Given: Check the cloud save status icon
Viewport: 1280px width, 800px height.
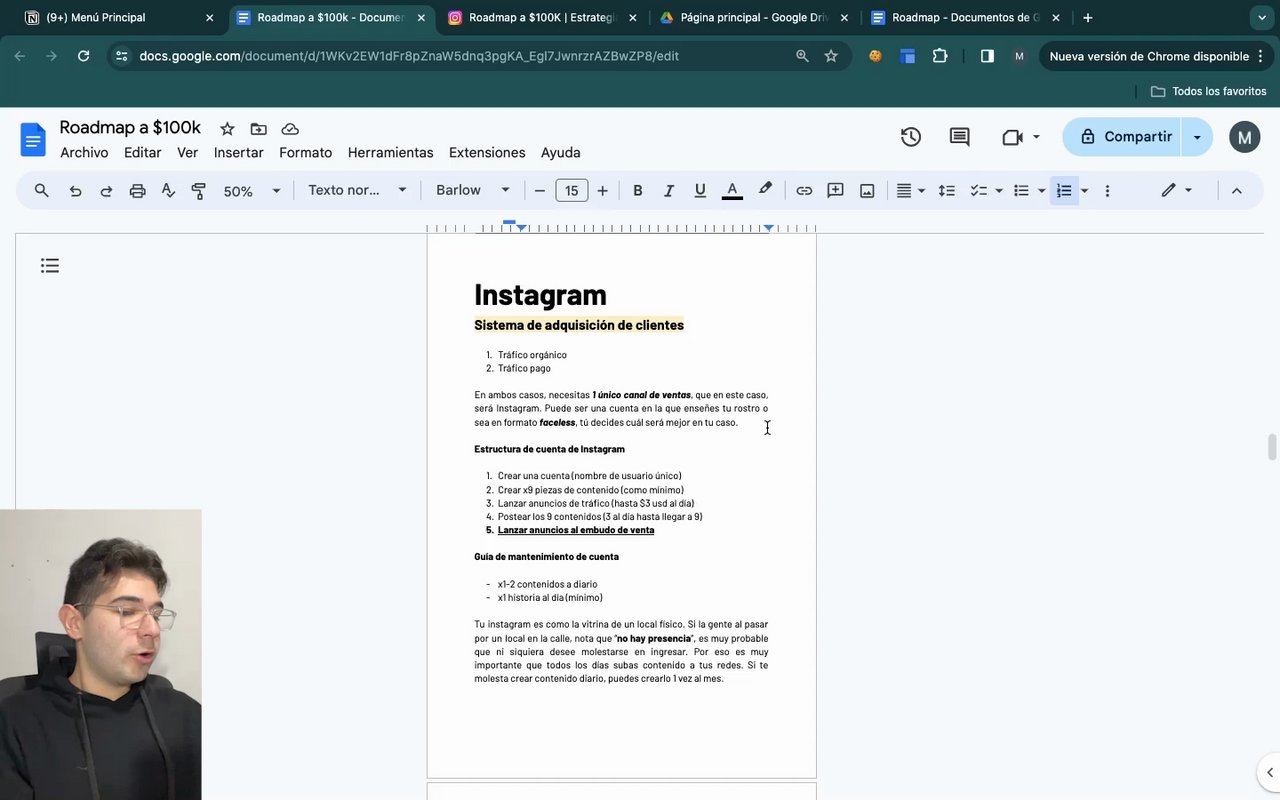Looking at the screenshot, I should click(x=290, y=129).
